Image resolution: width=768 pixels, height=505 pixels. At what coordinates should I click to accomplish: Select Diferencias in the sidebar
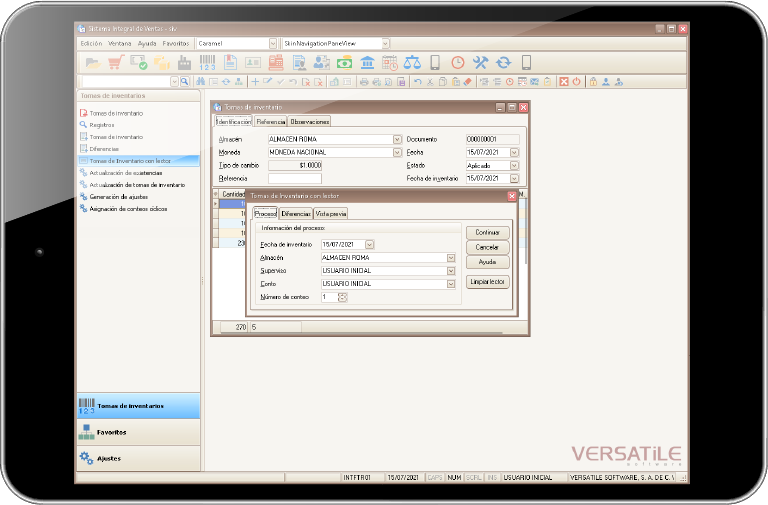point(104,149)
